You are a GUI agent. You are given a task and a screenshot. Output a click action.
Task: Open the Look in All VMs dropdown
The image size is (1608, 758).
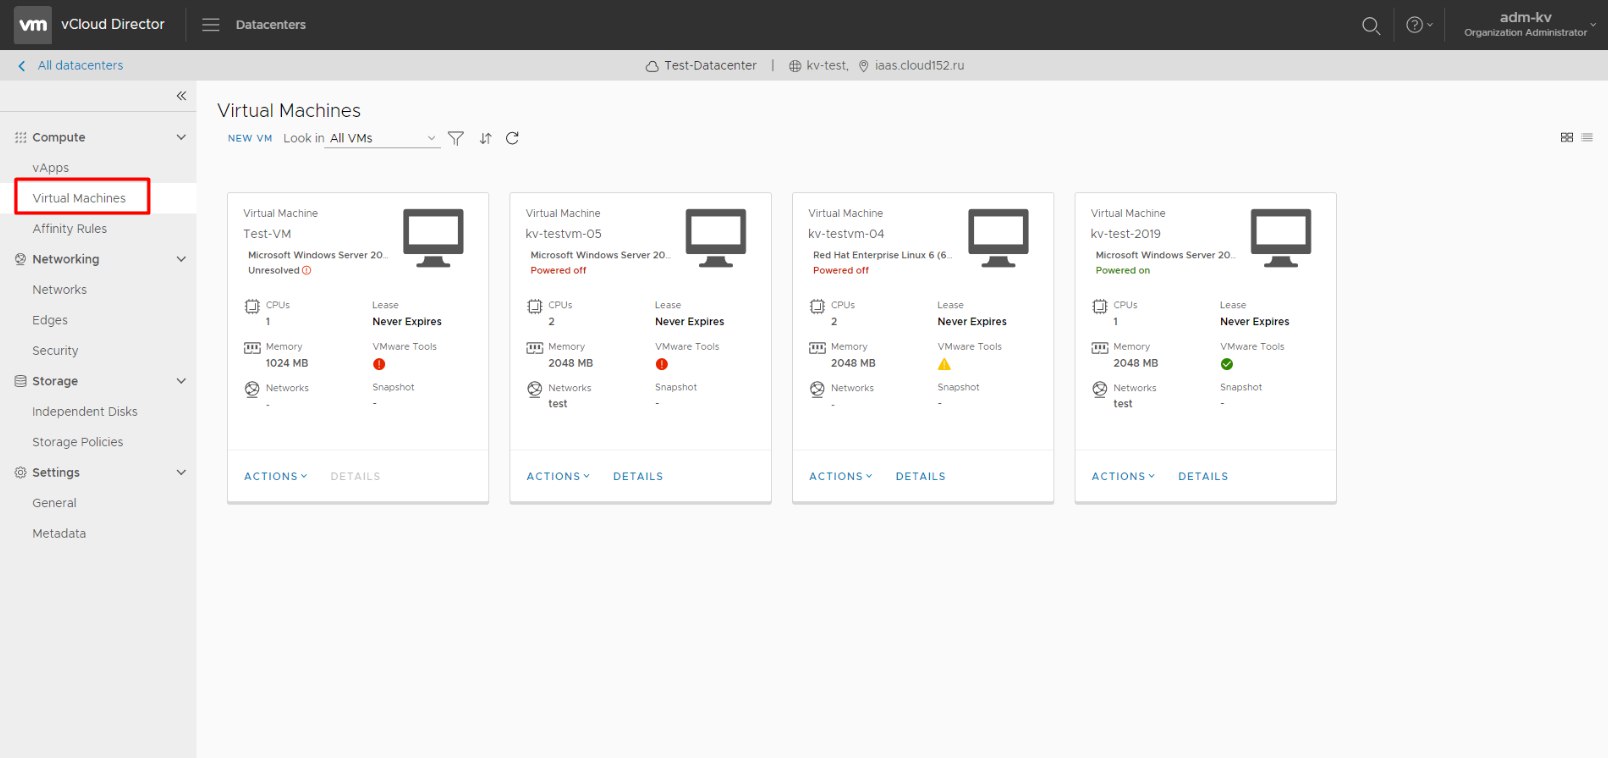click(383, 139)
